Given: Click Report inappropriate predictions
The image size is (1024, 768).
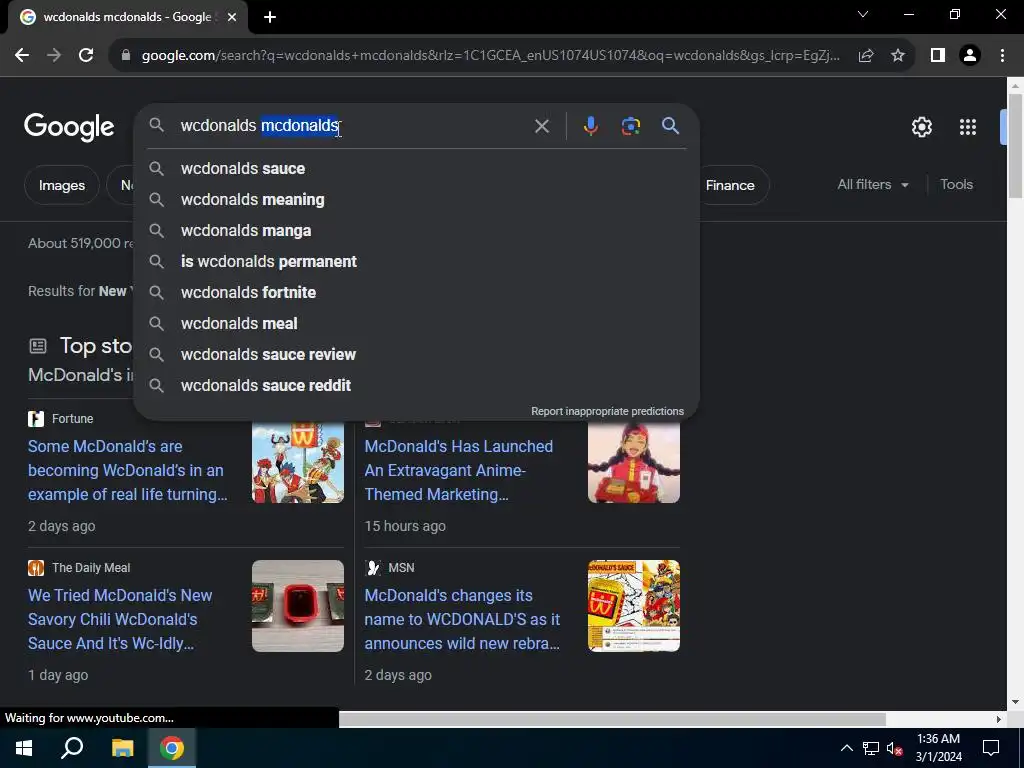Looking at the screenshot, I should [607, 411].
